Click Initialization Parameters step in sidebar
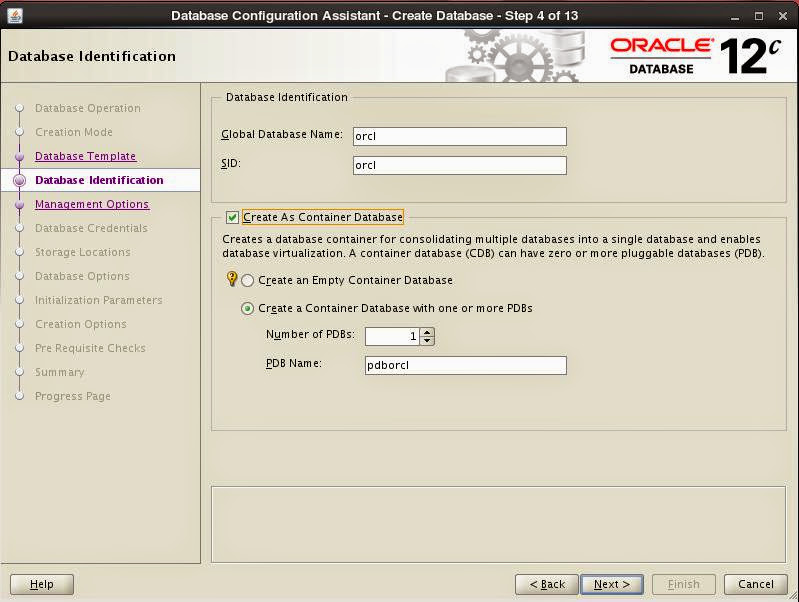 98,300
